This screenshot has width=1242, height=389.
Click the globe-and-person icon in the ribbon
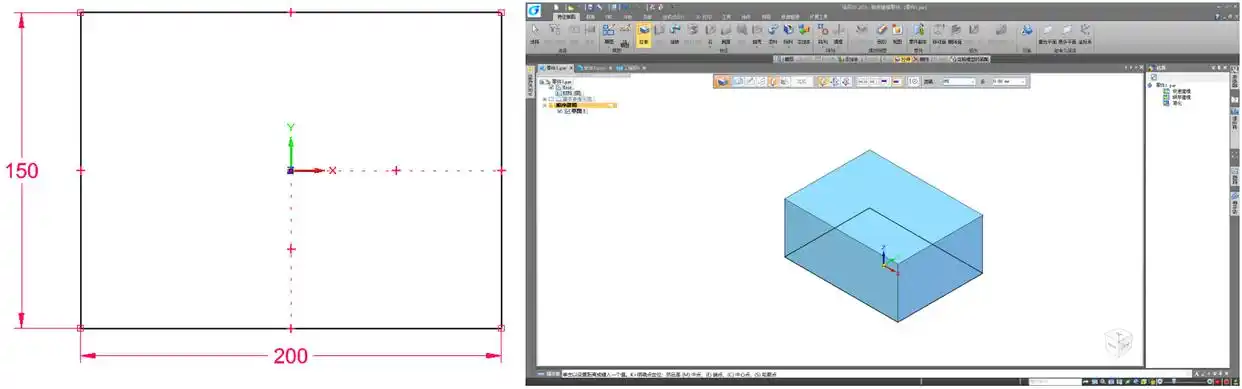click(x=1026, y=31)
